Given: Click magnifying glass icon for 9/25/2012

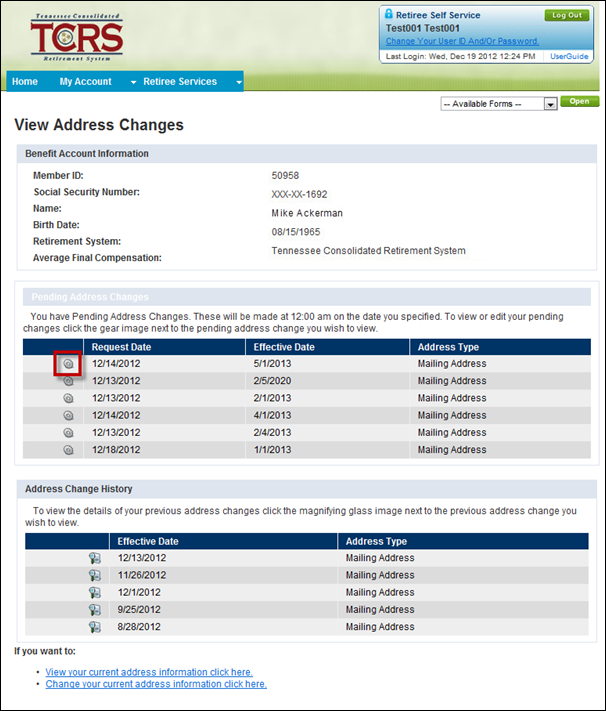Looking at the screenshot, I should point(94,610).
